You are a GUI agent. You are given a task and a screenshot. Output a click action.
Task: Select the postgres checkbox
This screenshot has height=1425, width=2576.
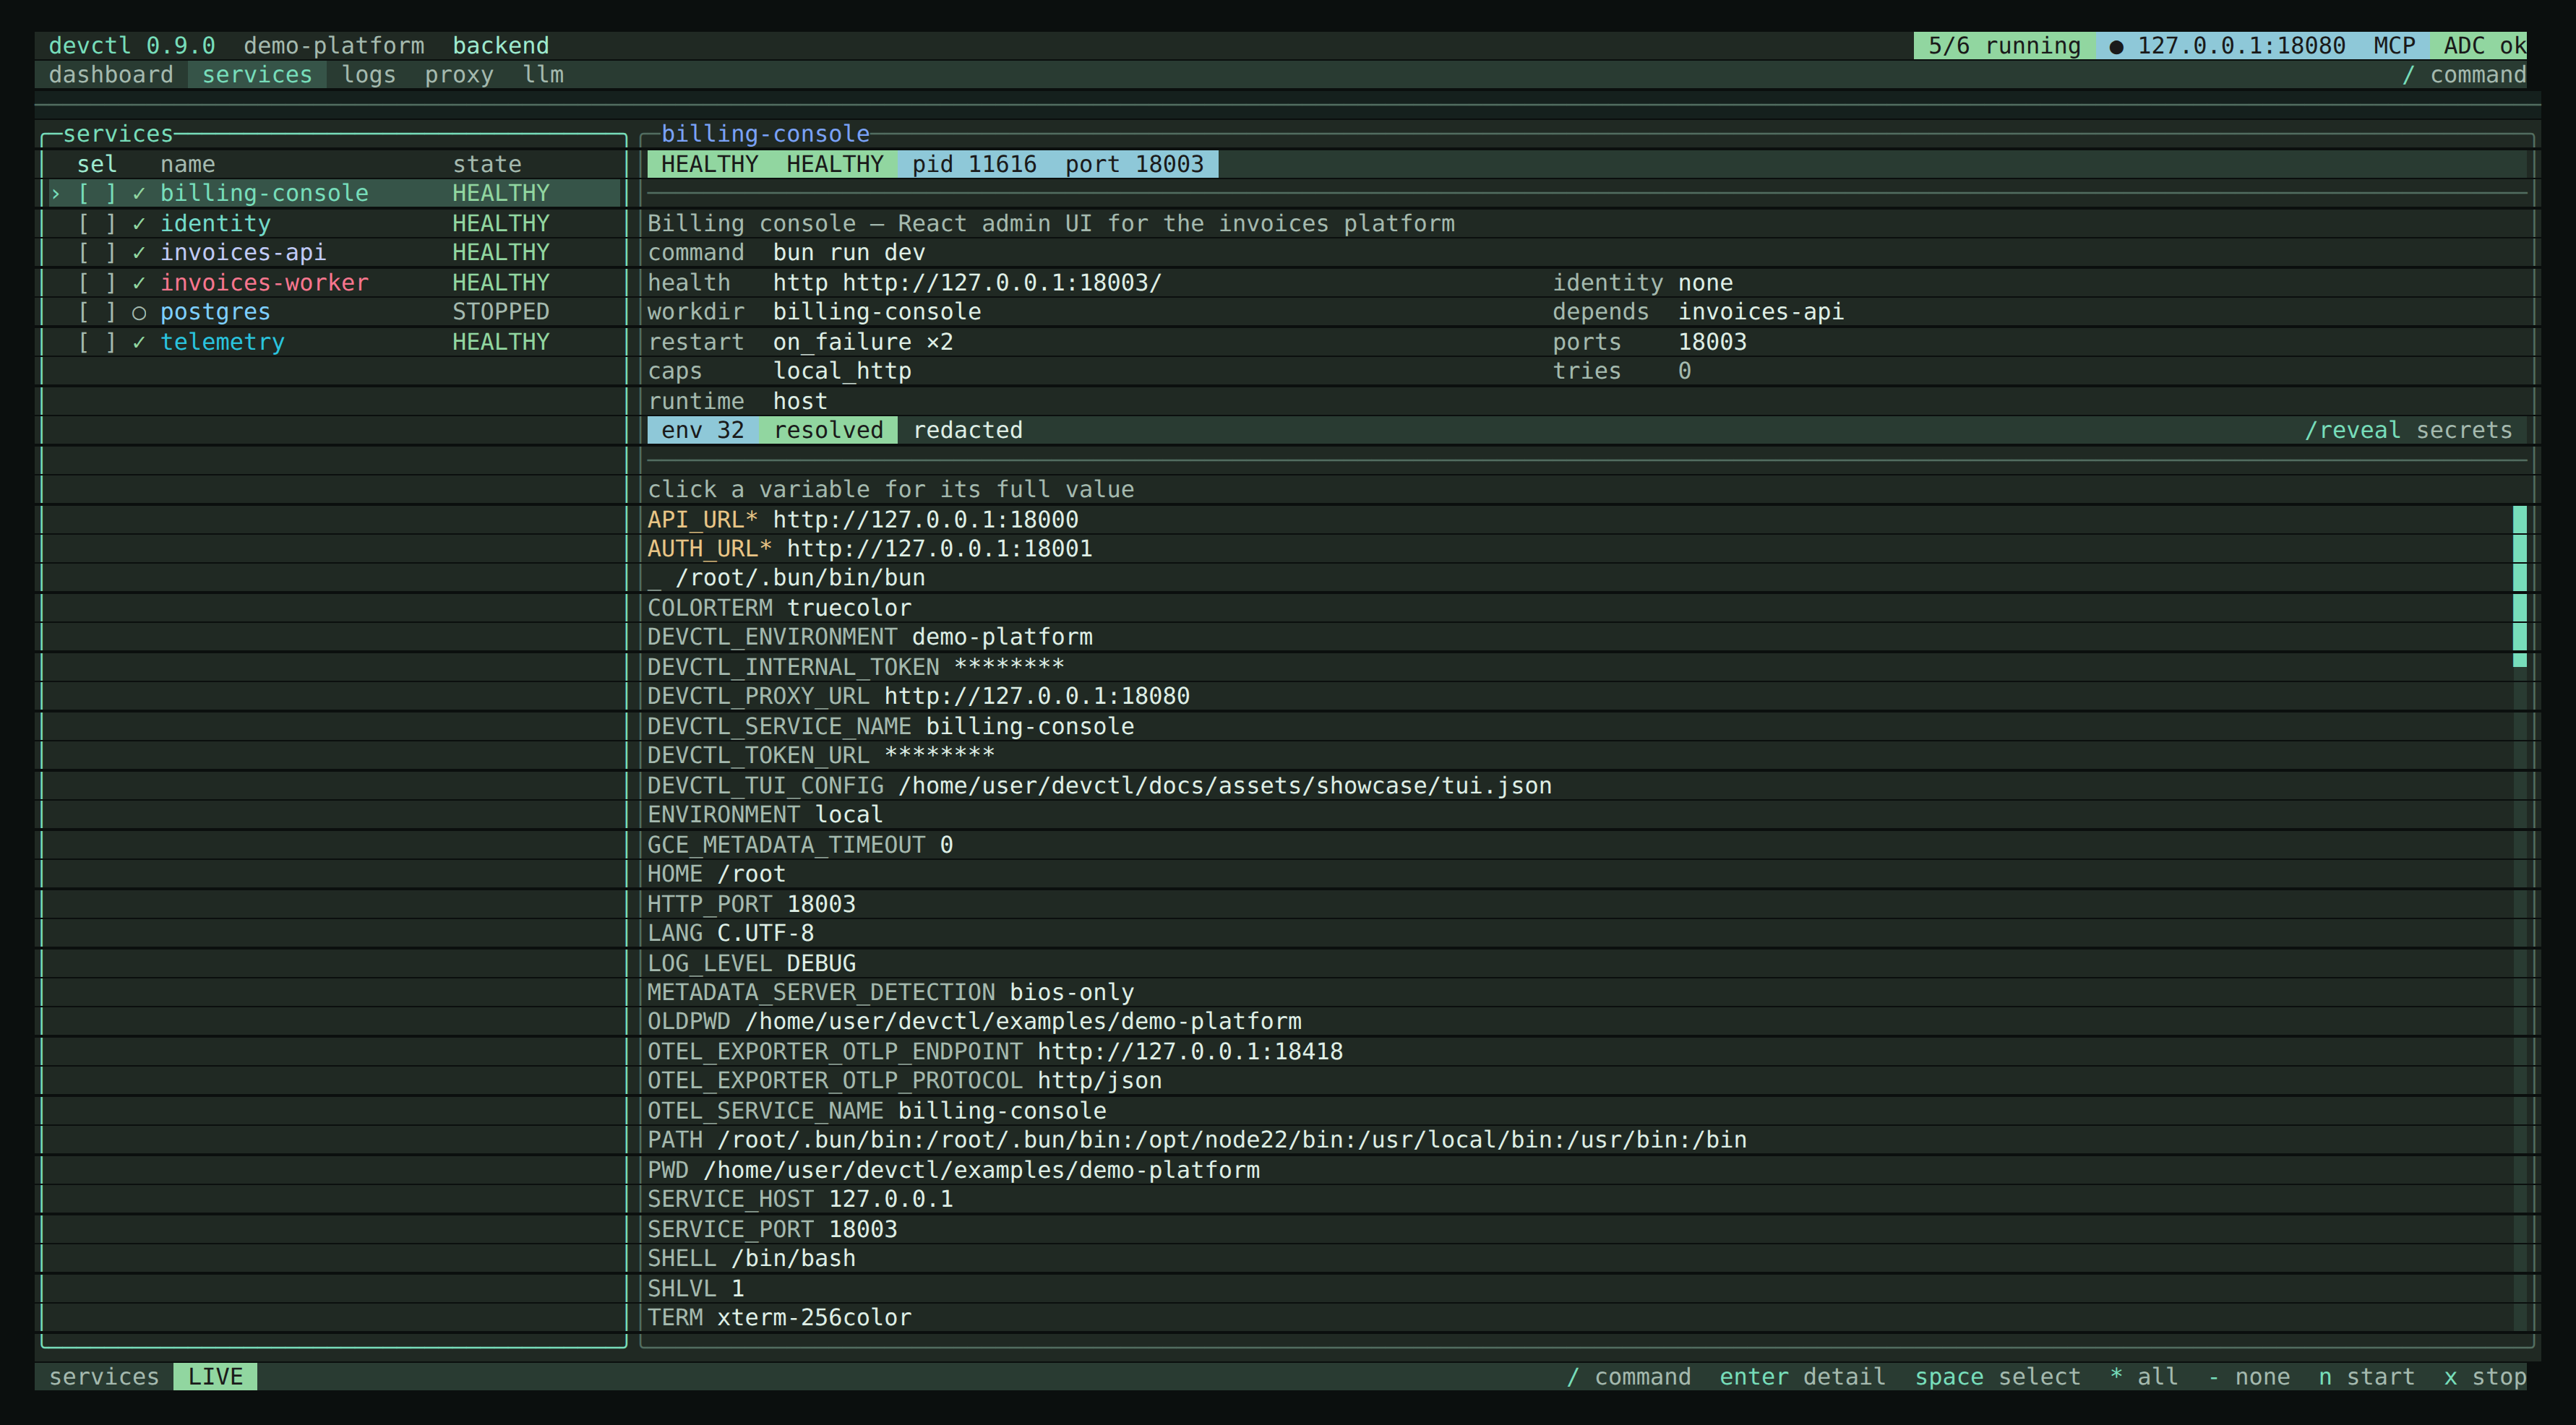pyautogui.click(x=97, y=312)
